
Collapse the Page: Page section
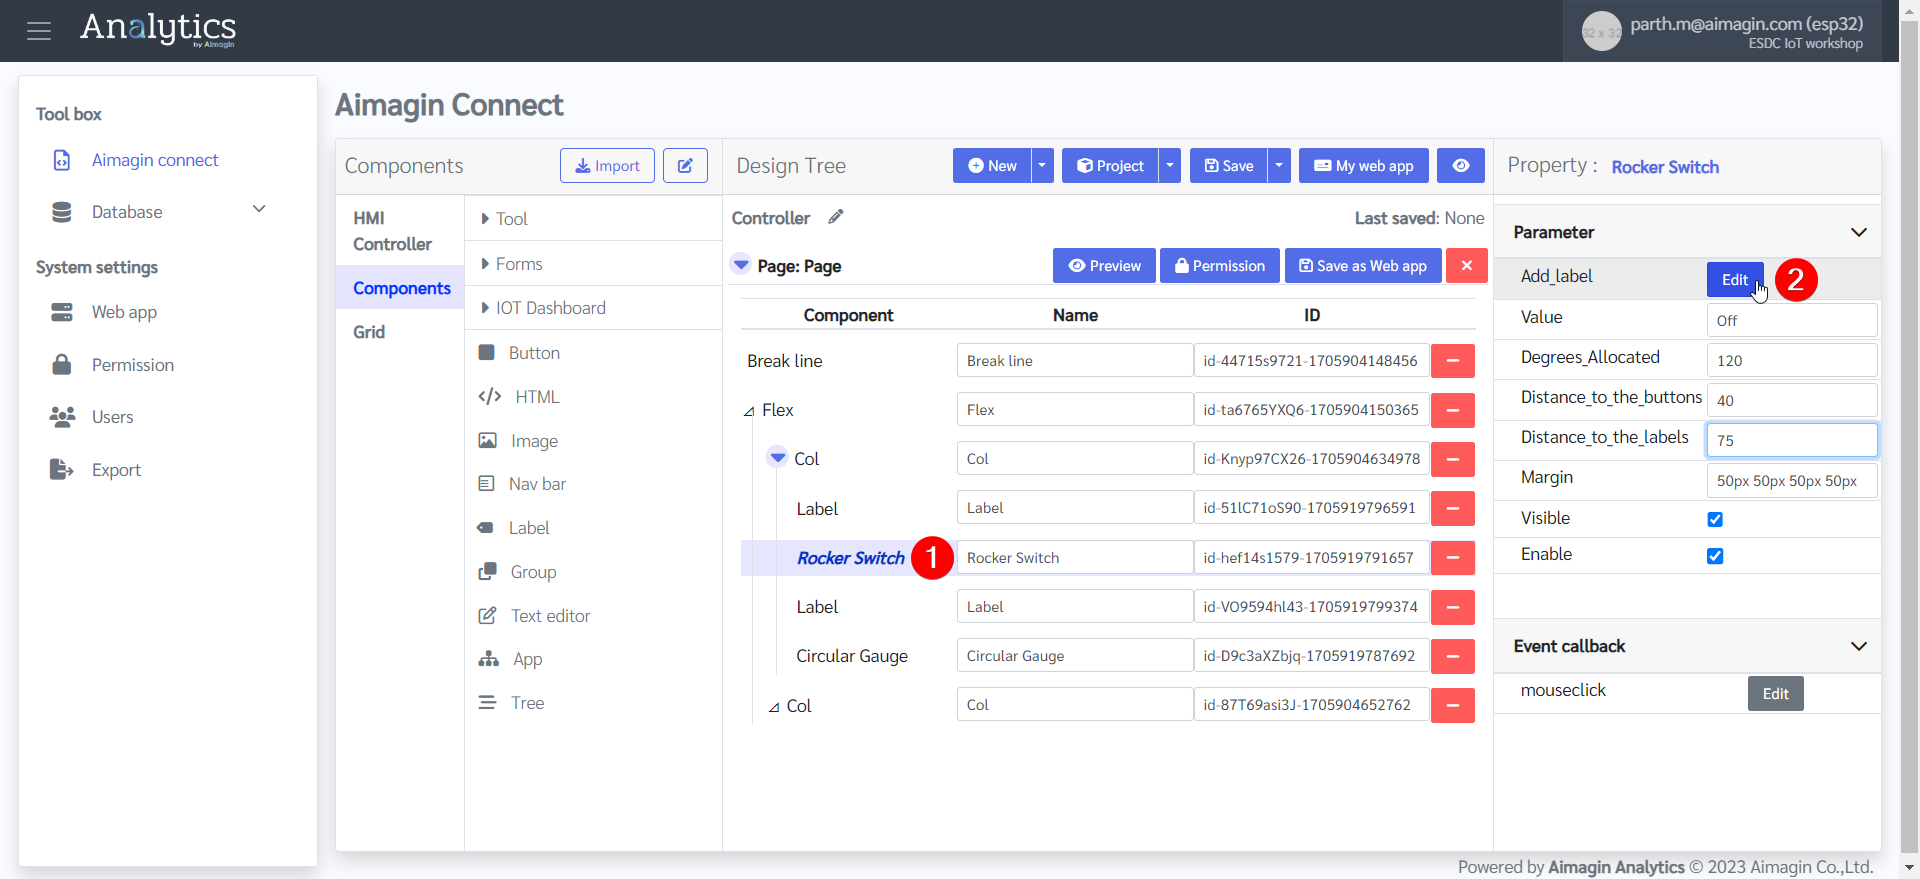(x=741, y=265)
